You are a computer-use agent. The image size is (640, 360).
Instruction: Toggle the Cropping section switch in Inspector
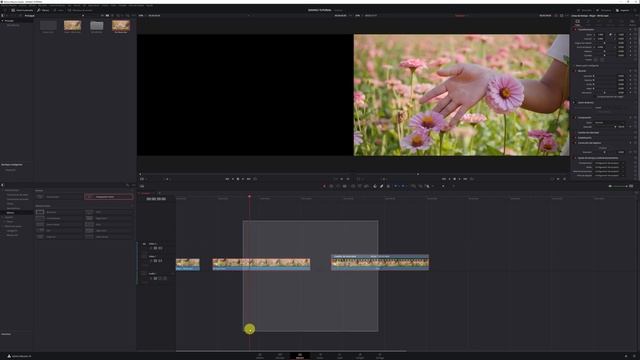click(x=575, y=71)
